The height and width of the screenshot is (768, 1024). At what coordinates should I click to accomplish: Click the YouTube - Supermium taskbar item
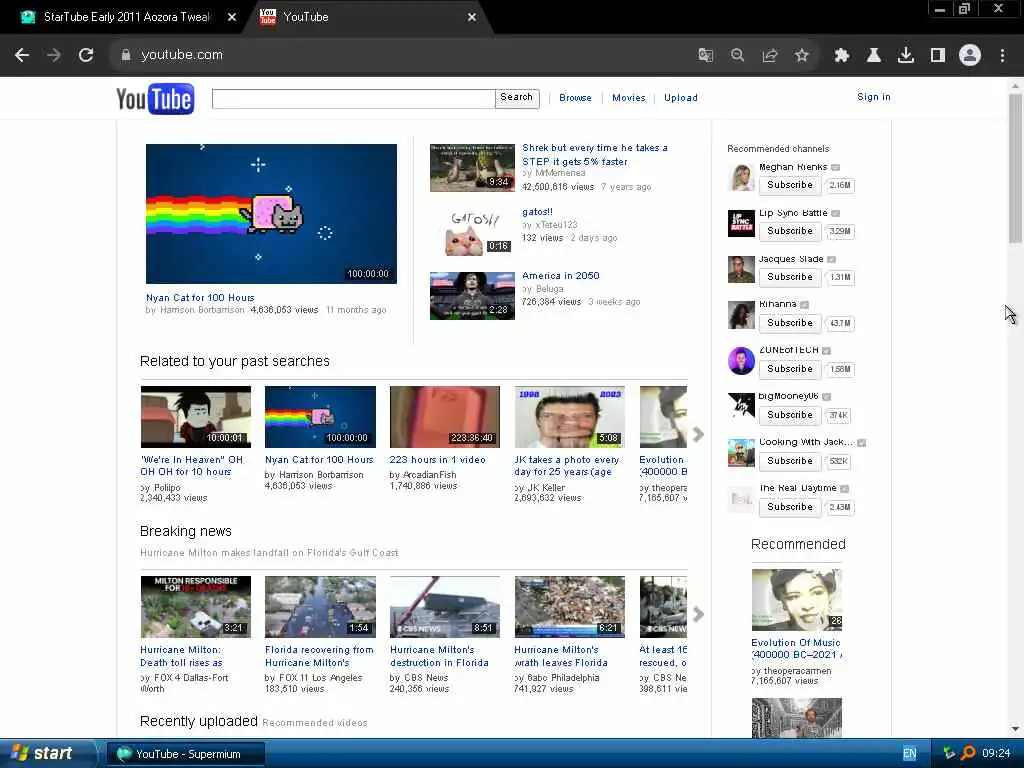point(186,754)
